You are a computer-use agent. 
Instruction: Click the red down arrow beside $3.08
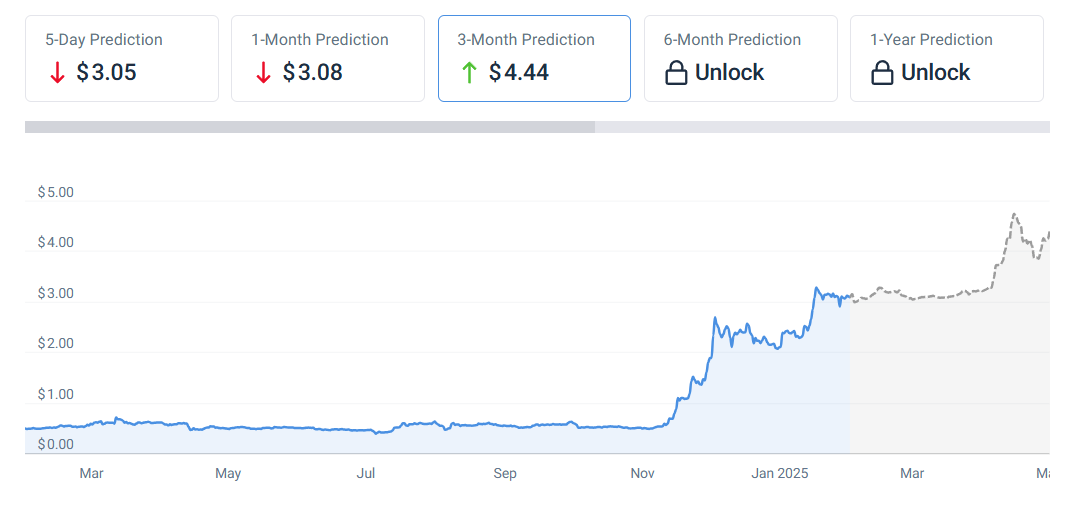coord(263,73)
